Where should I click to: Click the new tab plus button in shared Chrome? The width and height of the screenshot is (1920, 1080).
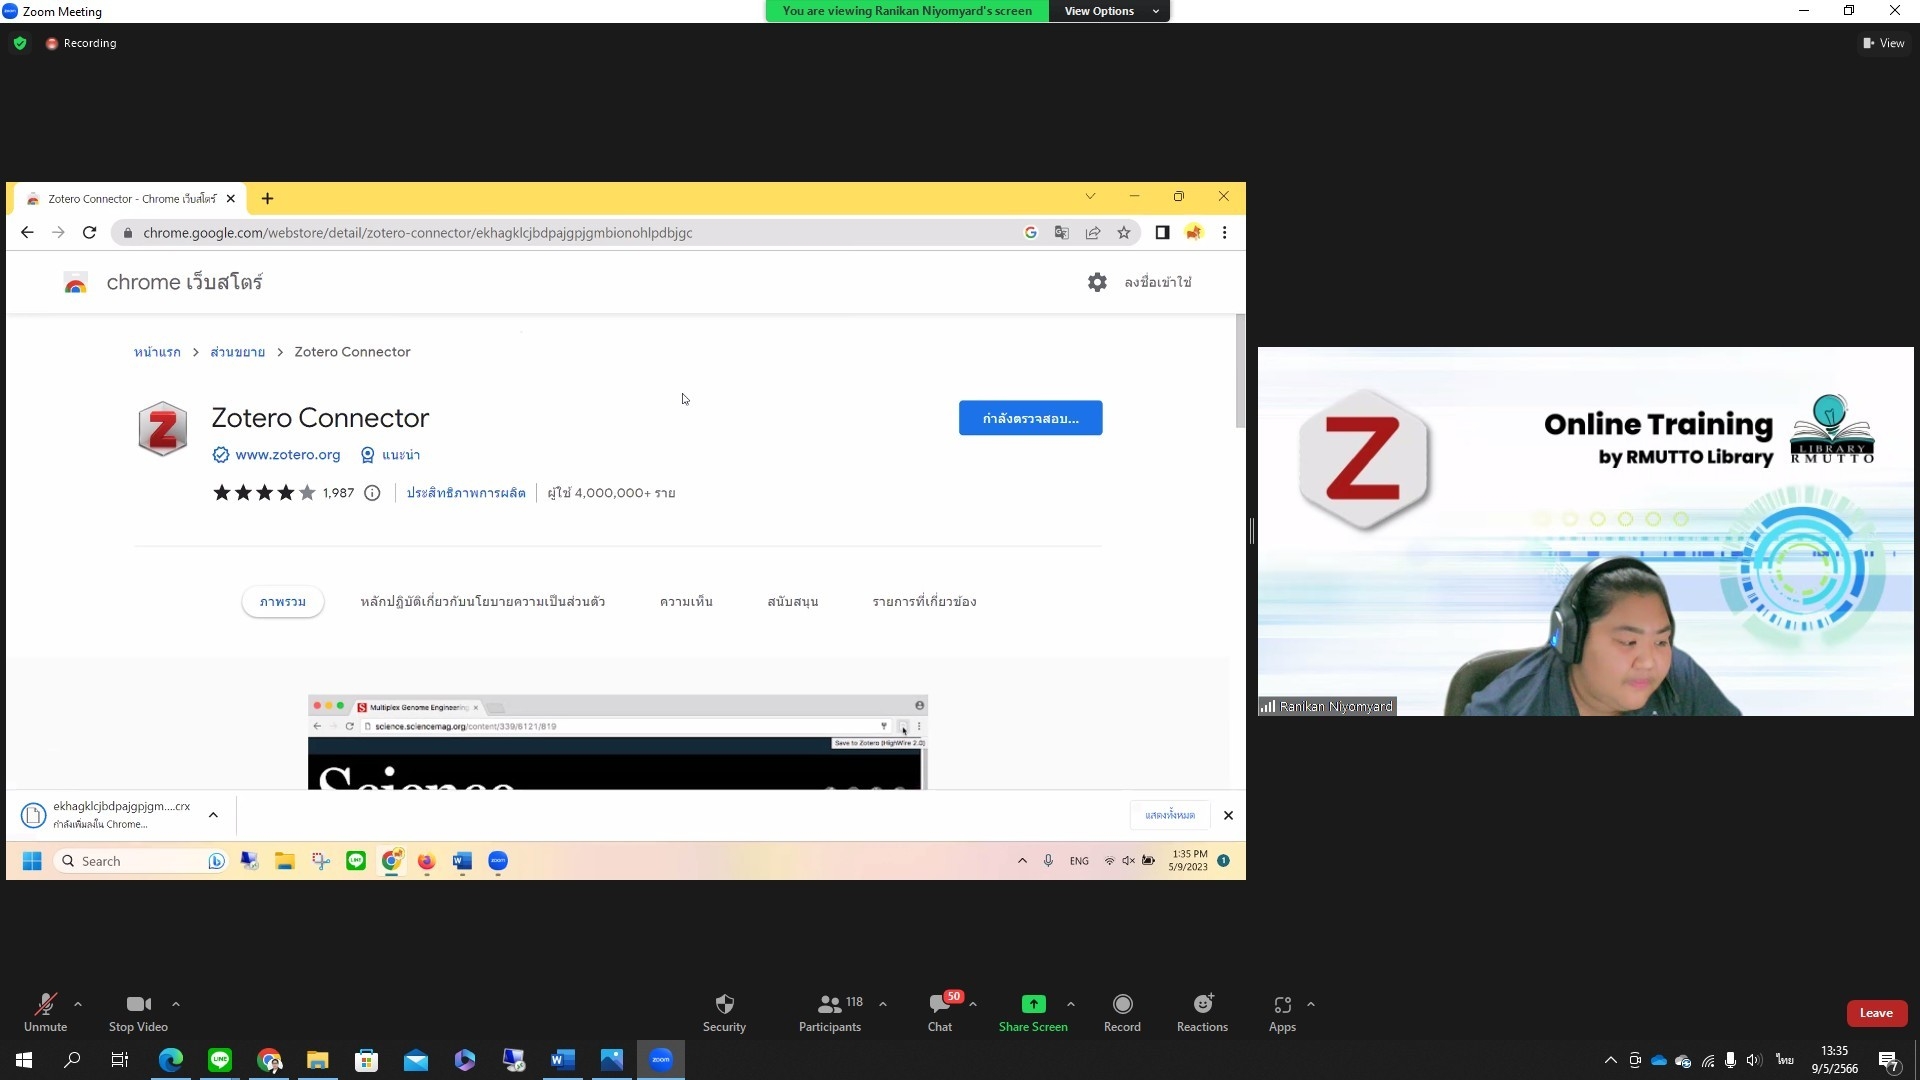tap(267, 198)
